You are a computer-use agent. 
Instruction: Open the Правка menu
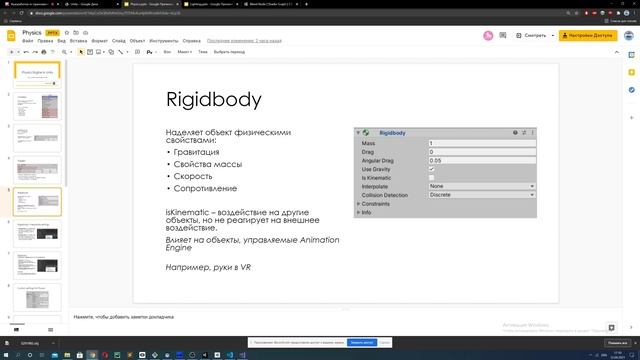point(45,41)
